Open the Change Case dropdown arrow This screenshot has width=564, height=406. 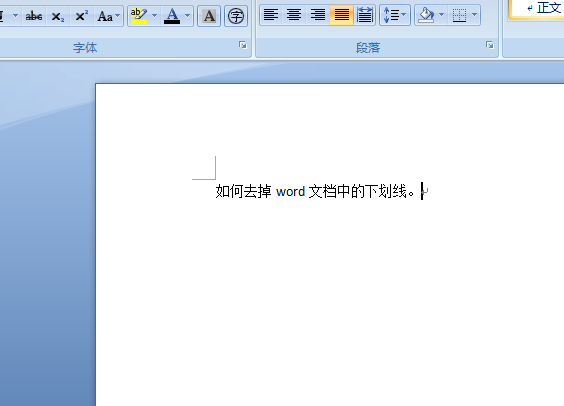click(118, 16)
